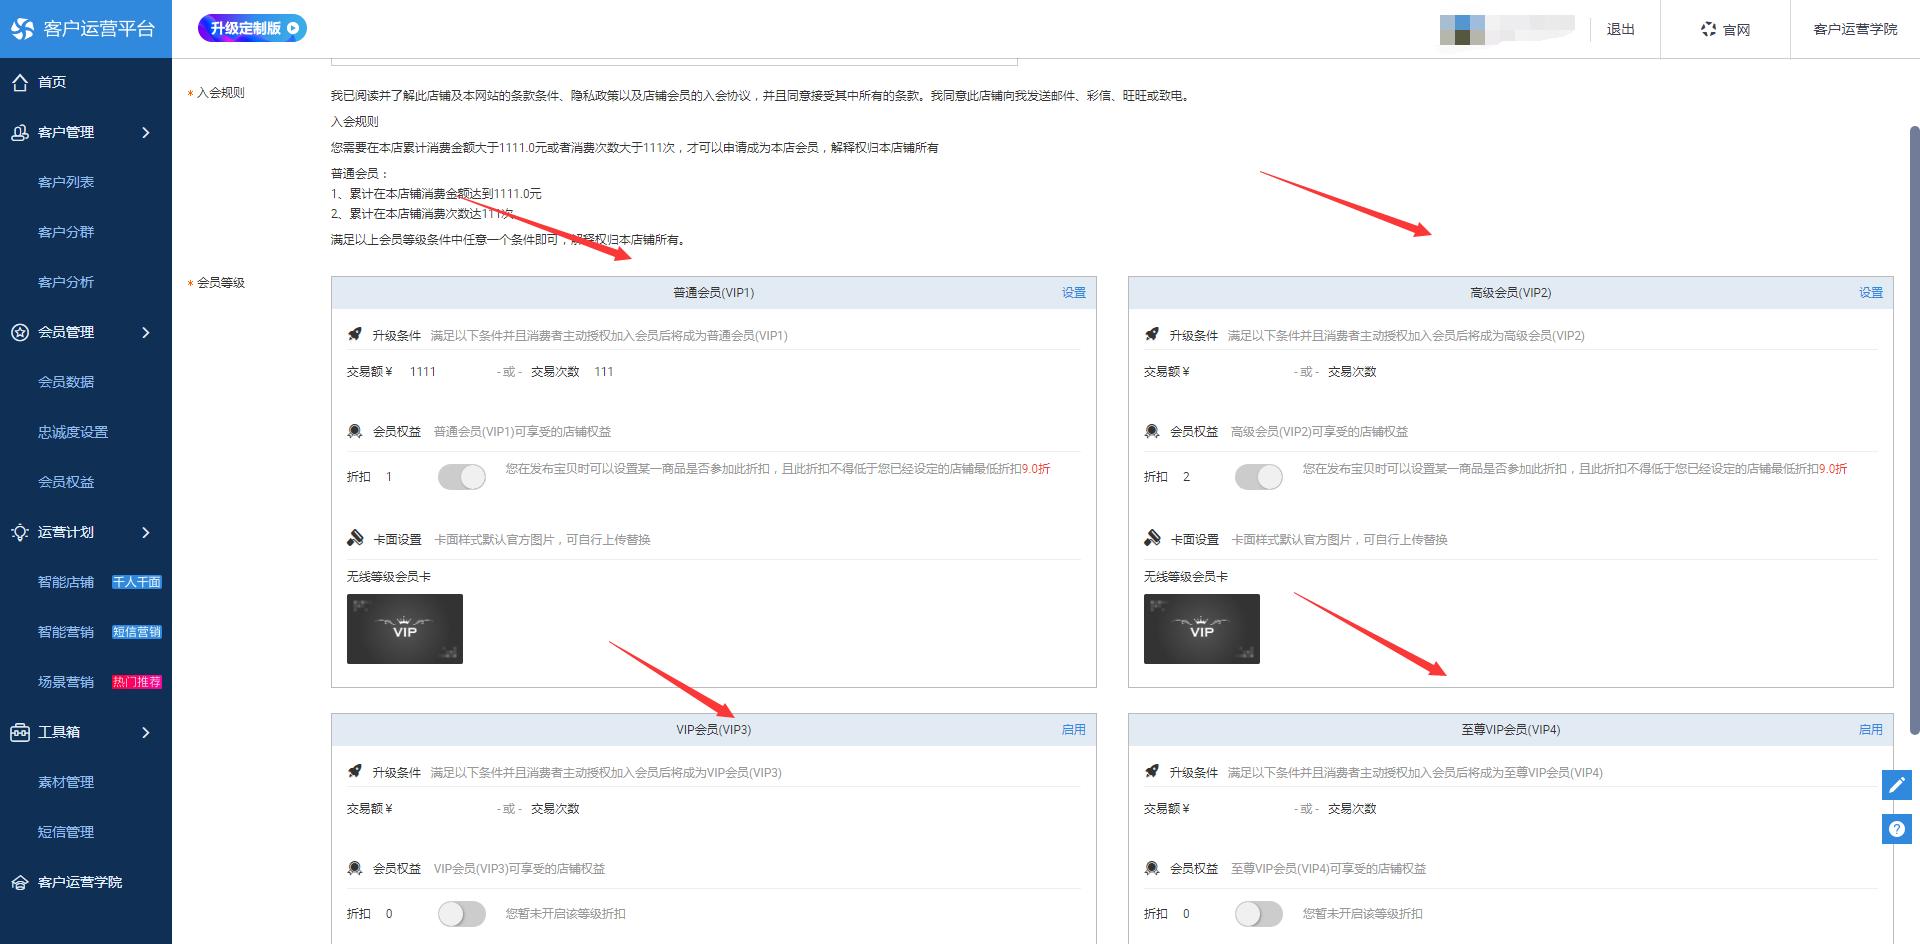Click the '无线等级会员卡' label in VIP1 card
The height and width of the screenshot is (944, 1920).
click(x=389, y=577)
